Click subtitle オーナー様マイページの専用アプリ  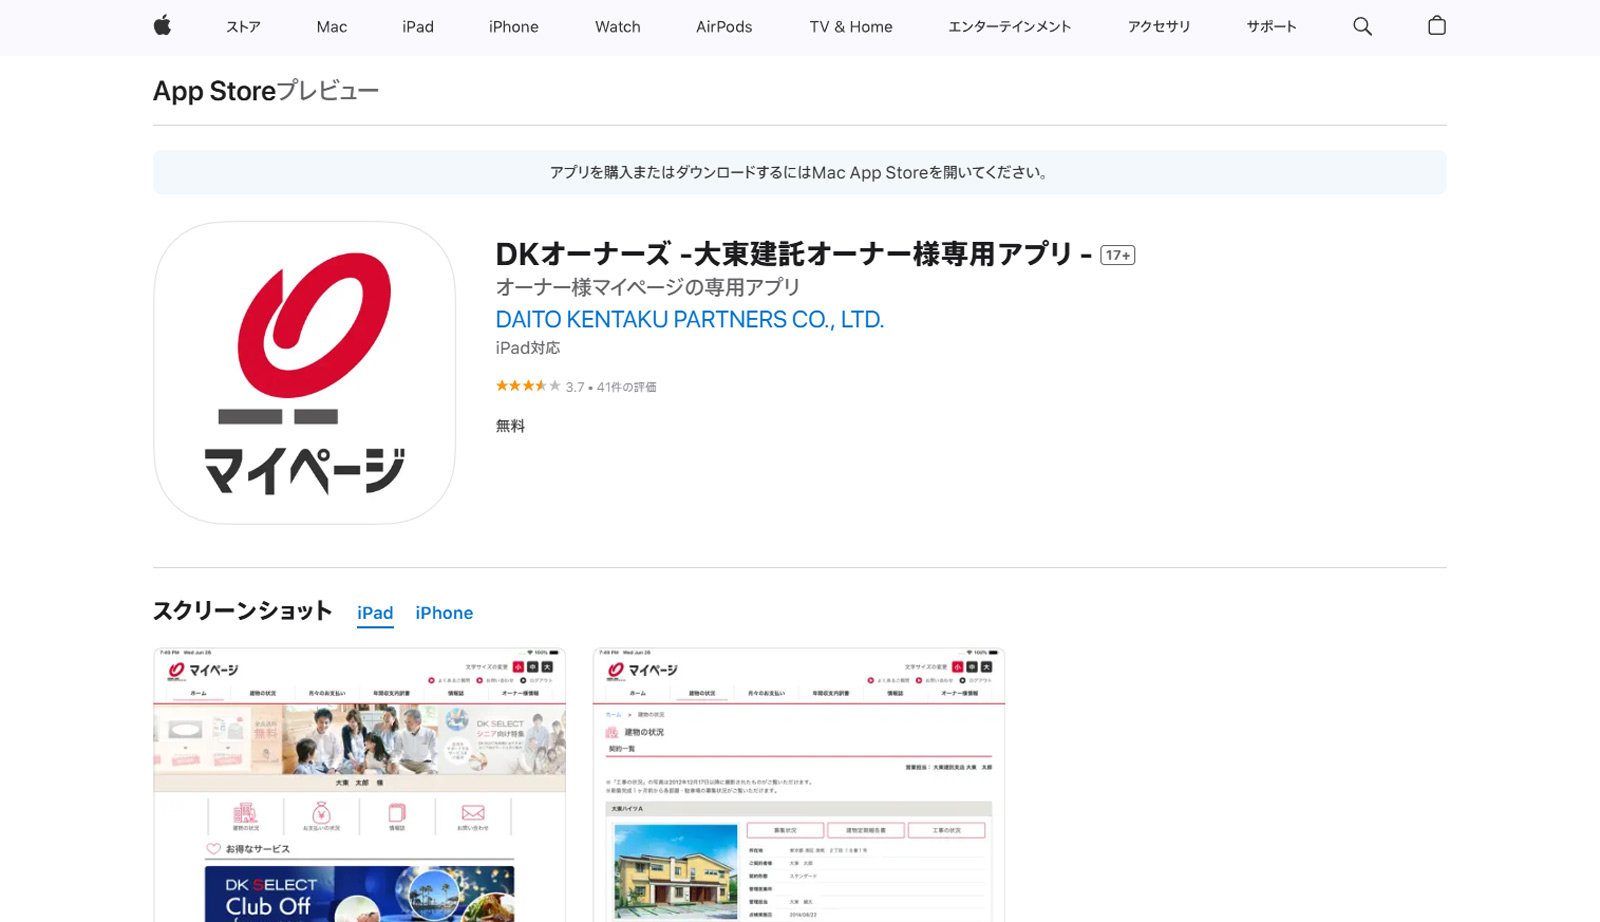click(x=648, y=288)
